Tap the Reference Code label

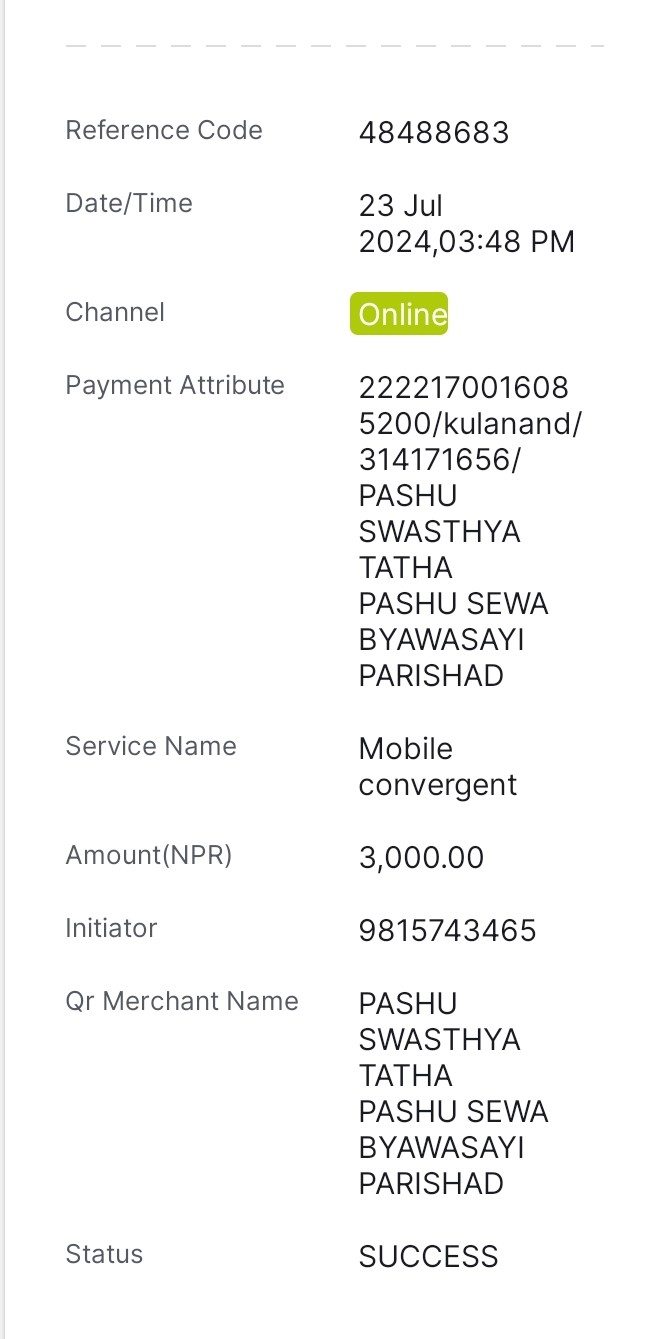coord(164,130)
